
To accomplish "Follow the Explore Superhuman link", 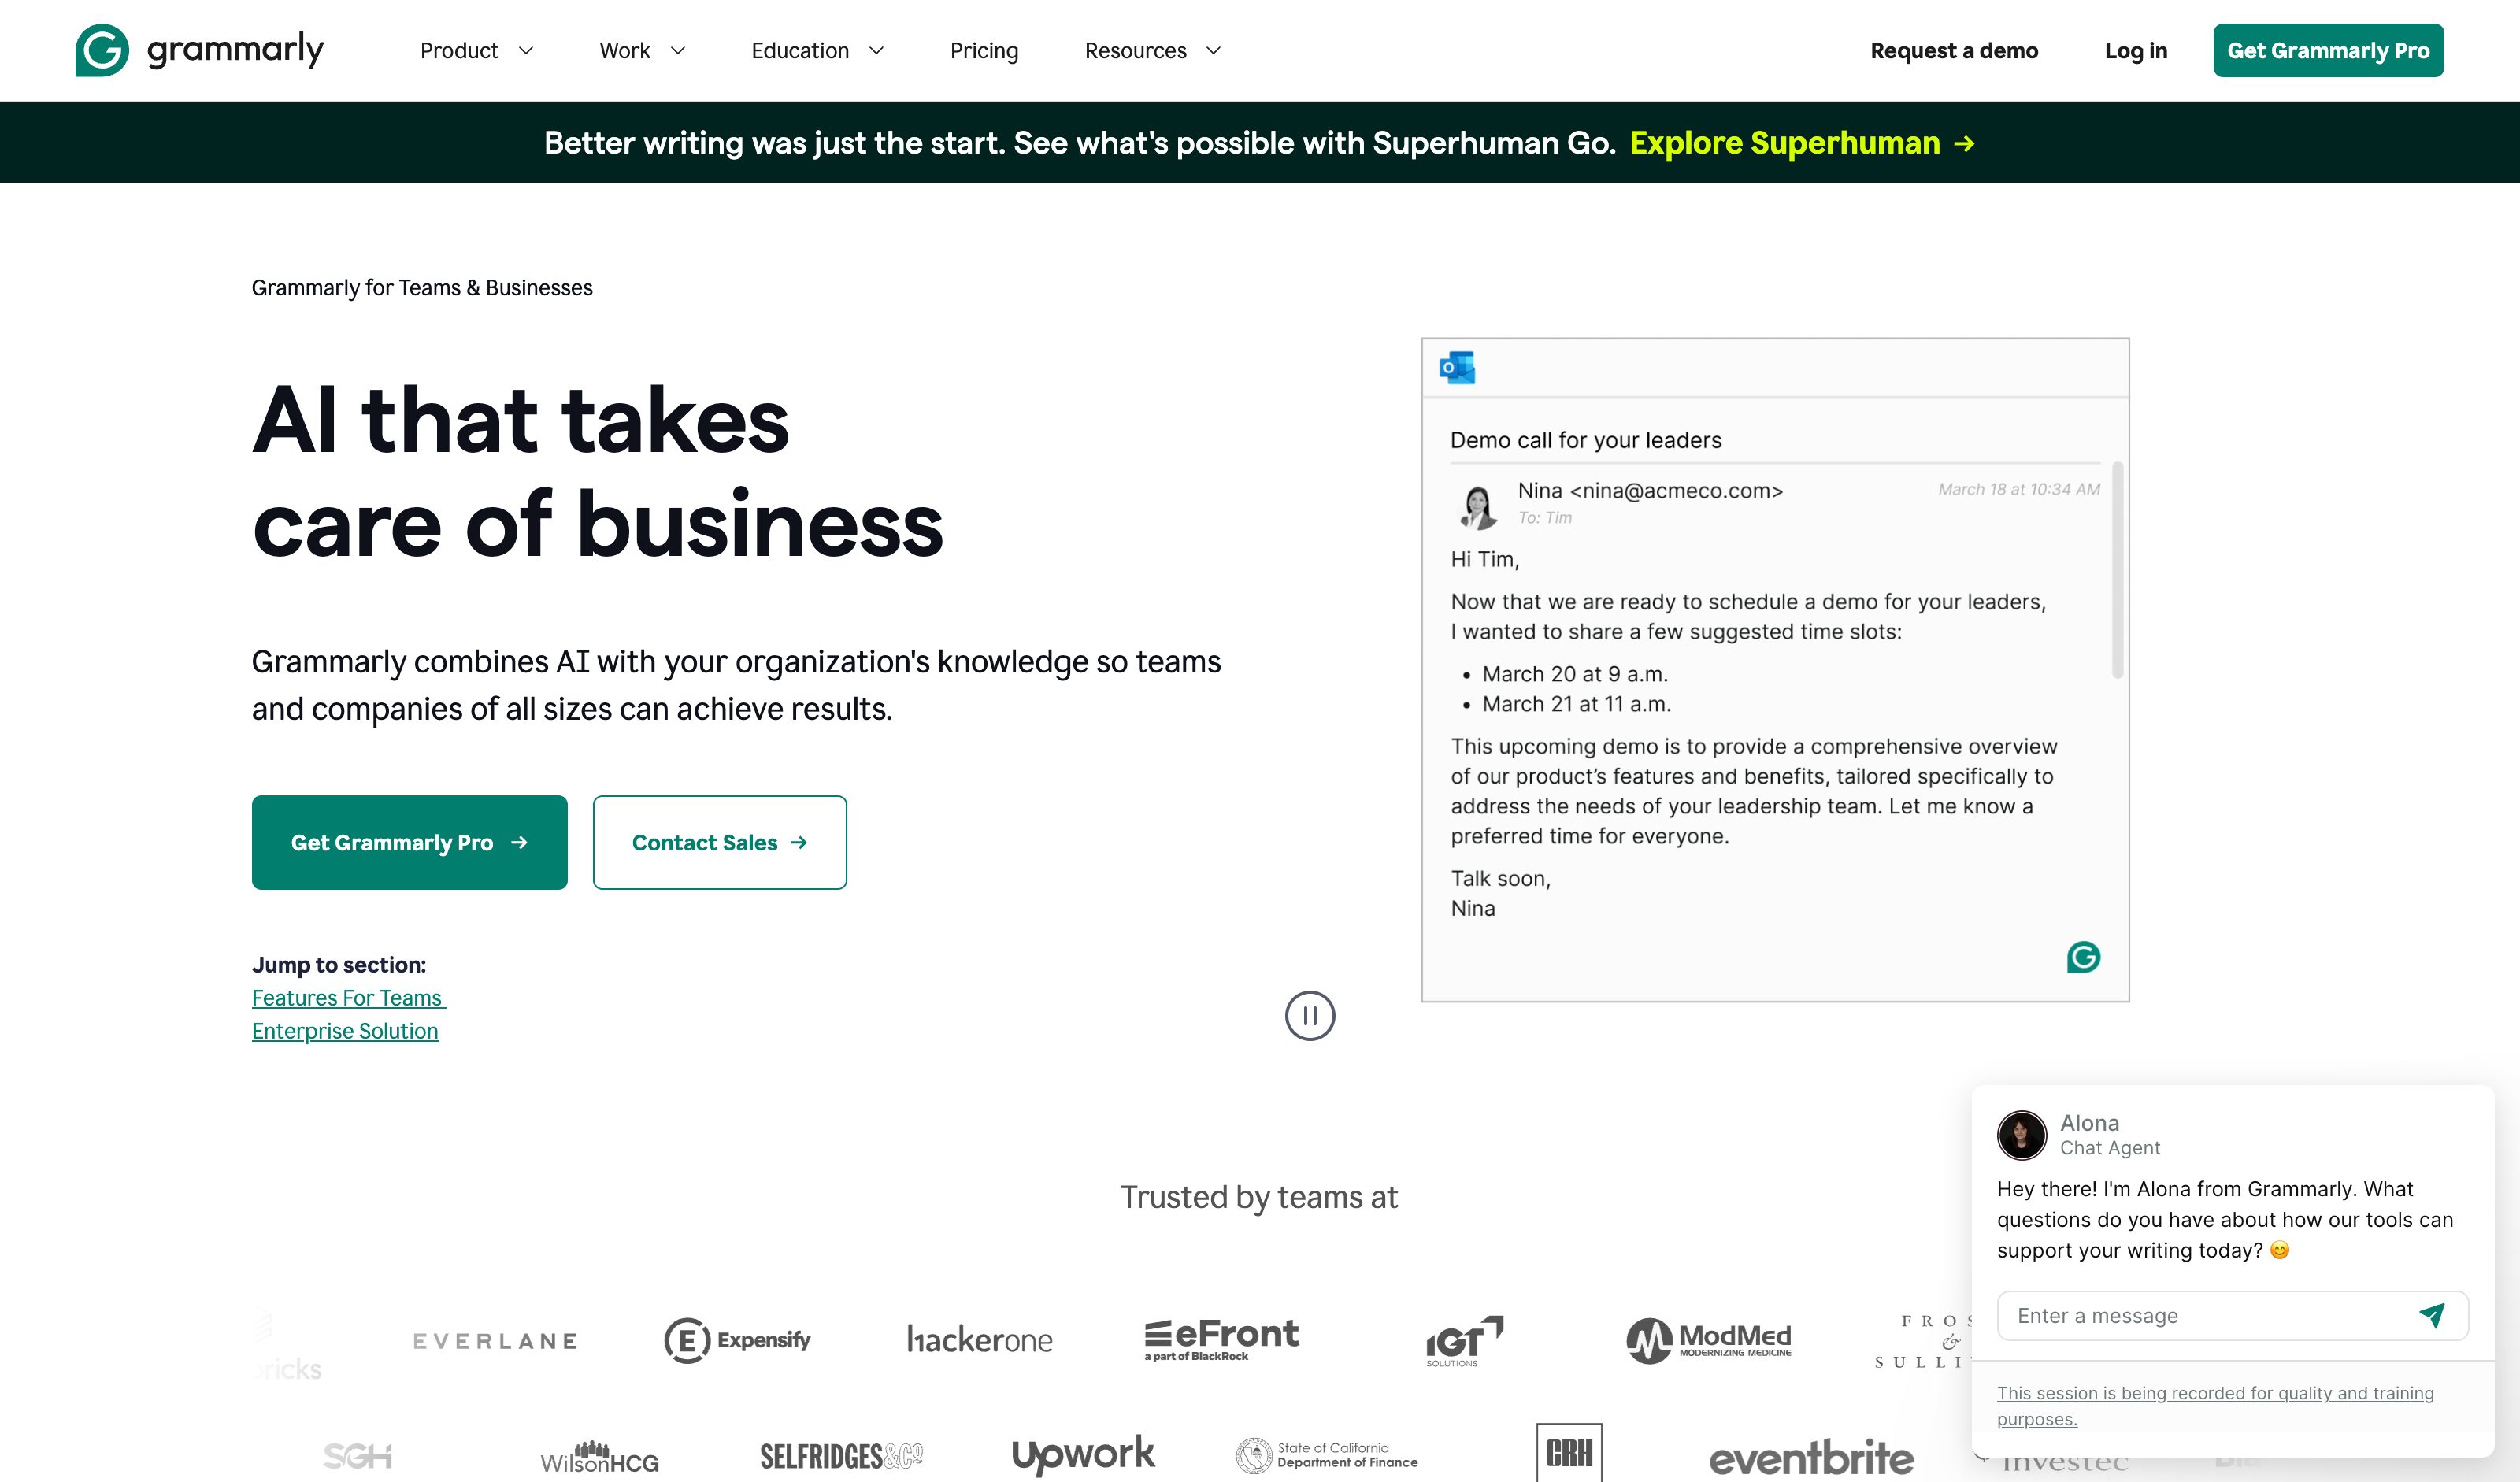I will [1802, 143].
